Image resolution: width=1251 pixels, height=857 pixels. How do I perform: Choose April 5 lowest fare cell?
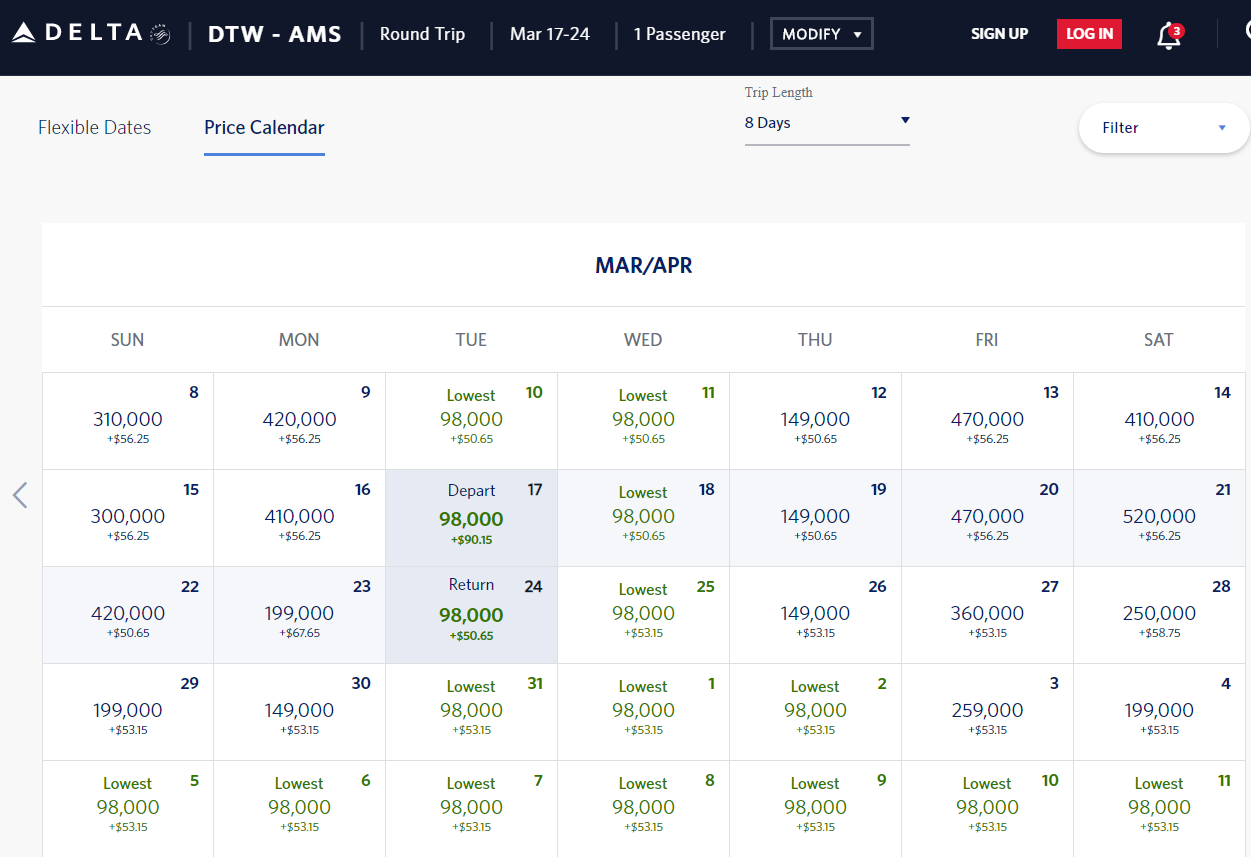pyautogui.click(x=128, y=807)
